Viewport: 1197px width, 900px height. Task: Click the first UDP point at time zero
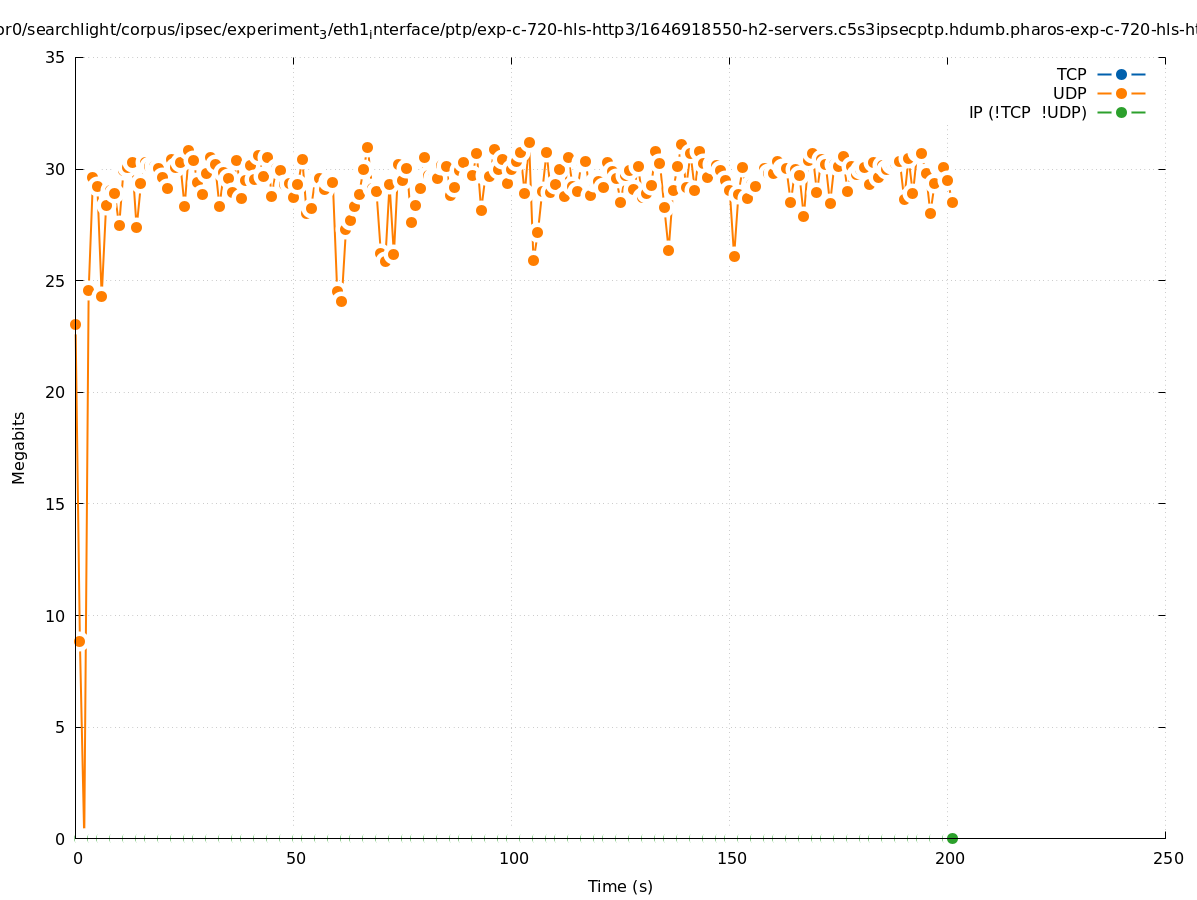coord(75,324)
